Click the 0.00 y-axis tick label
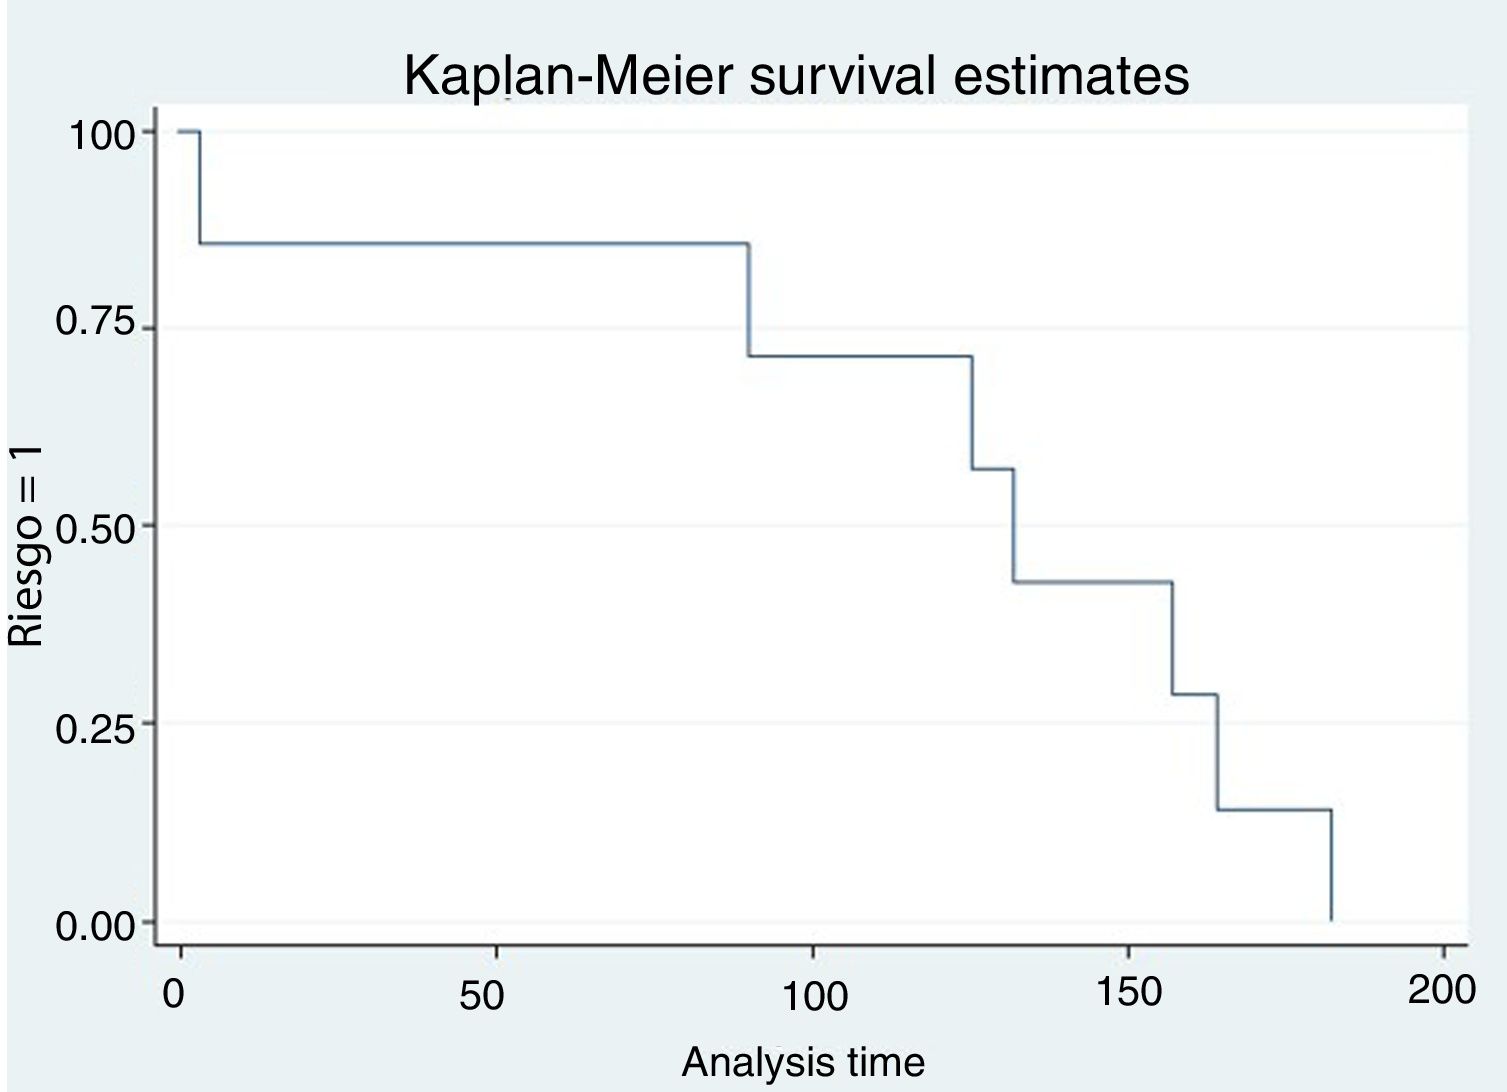The height and width of the screenshot is (1092, 1507). point(95,926)
